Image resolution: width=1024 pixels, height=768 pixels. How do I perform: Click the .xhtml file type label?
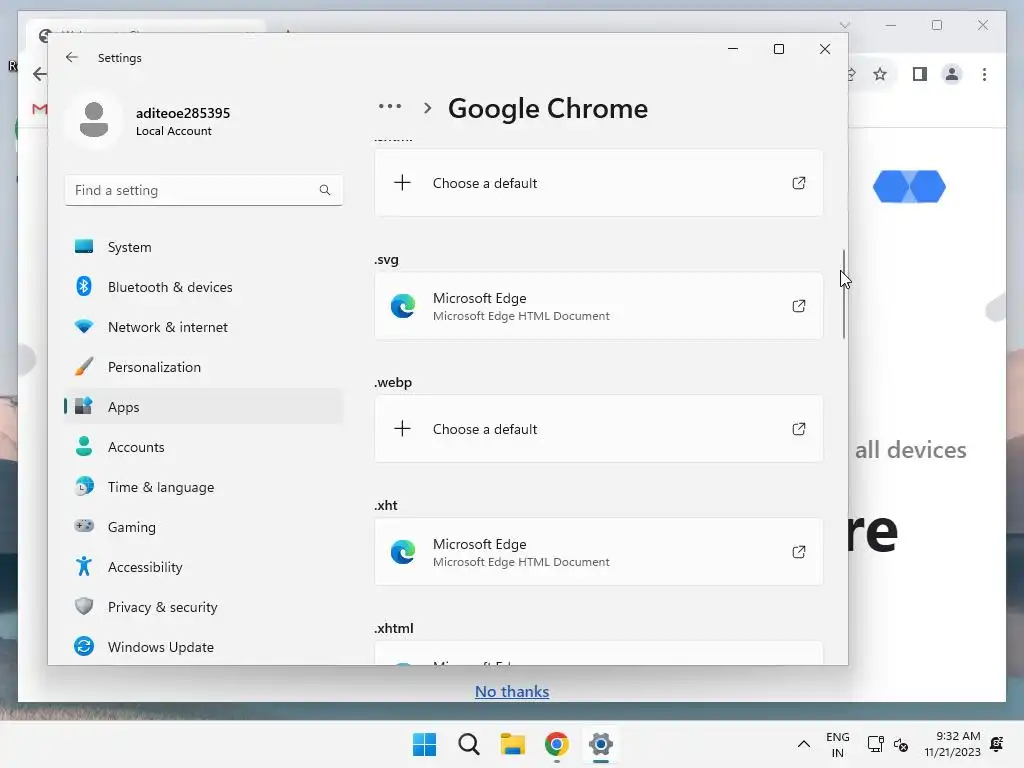tap(394, 628)
